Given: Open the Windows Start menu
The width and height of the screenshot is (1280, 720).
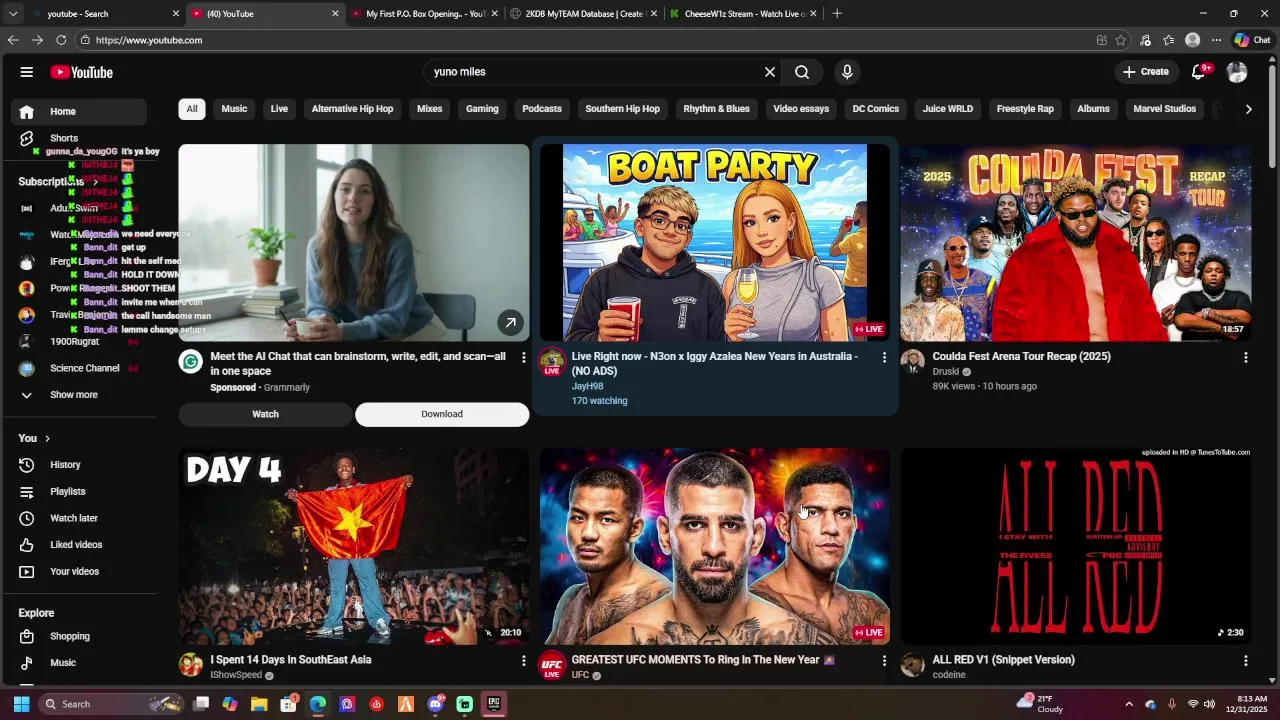Looking at the screenshot, I should [21, 704].
